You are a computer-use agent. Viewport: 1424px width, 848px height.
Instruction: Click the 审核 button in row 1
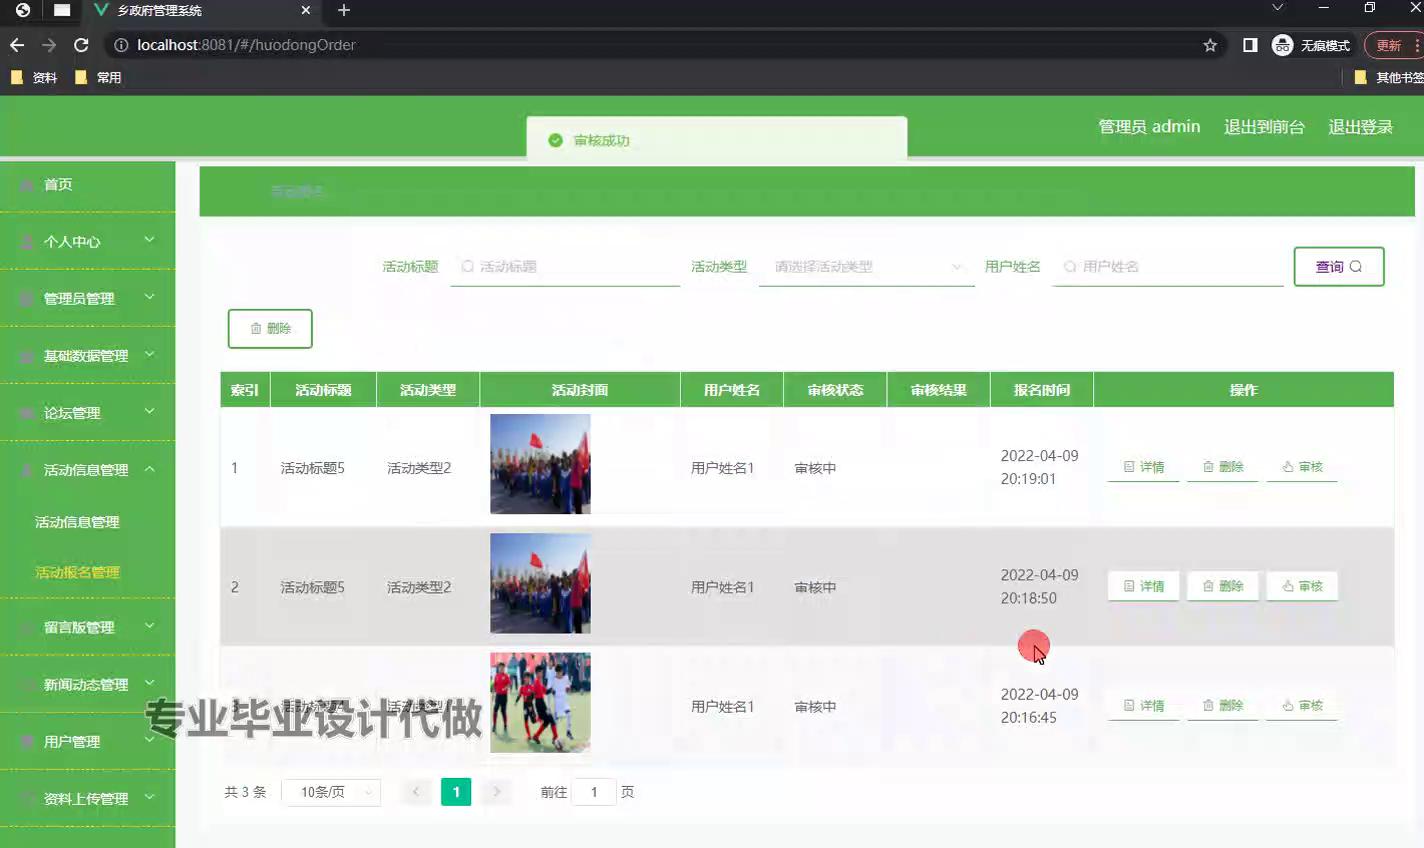1302,467
